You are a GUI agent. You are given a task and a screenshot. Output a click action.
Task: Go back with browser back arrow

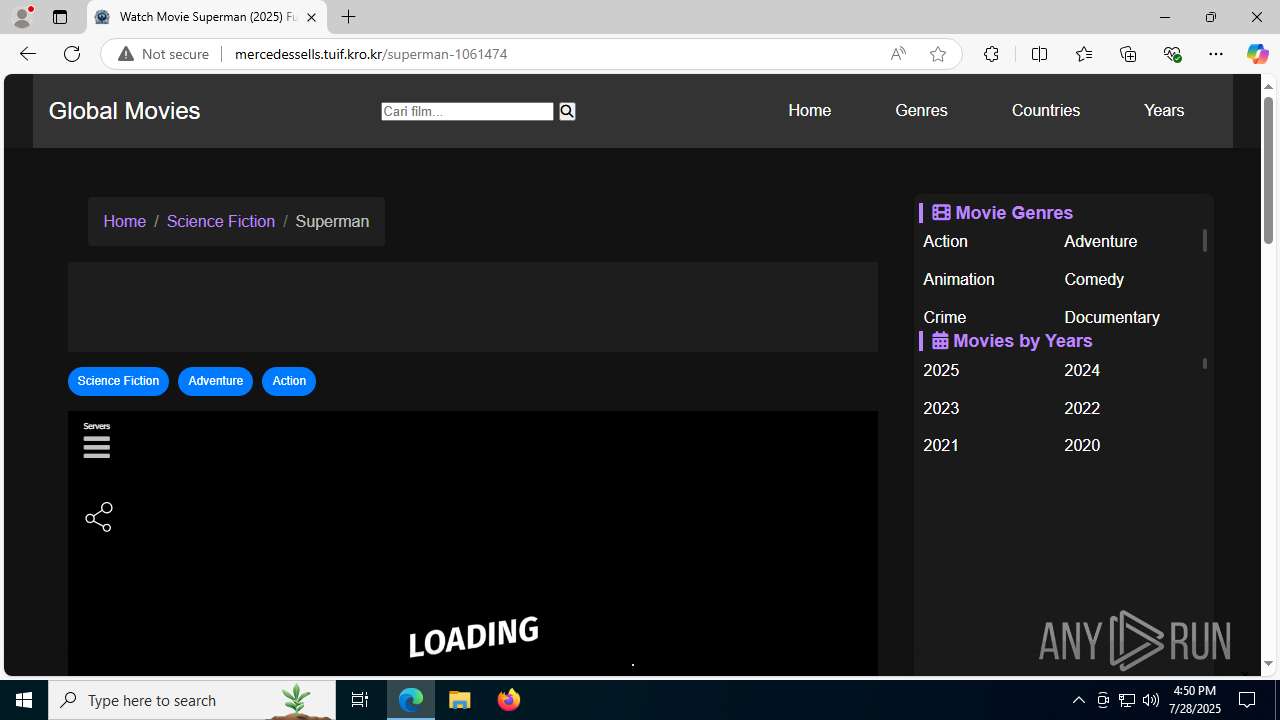tap(27, 54)
